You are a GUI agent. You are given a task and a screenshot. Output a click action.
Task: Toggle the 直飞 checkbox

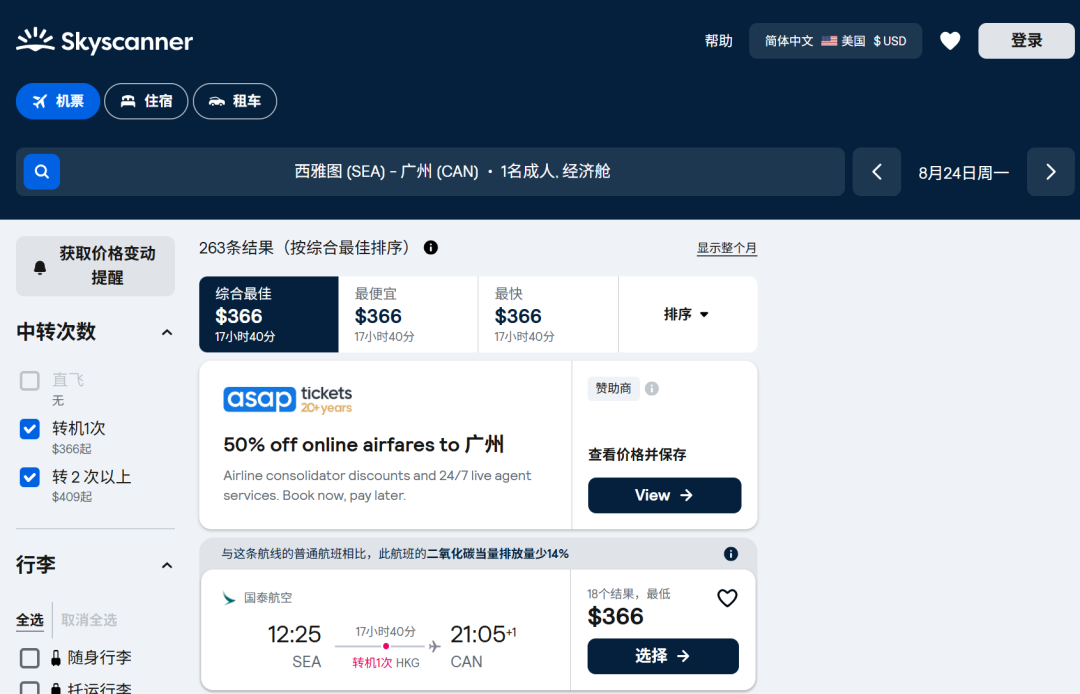tap(30, 381)
